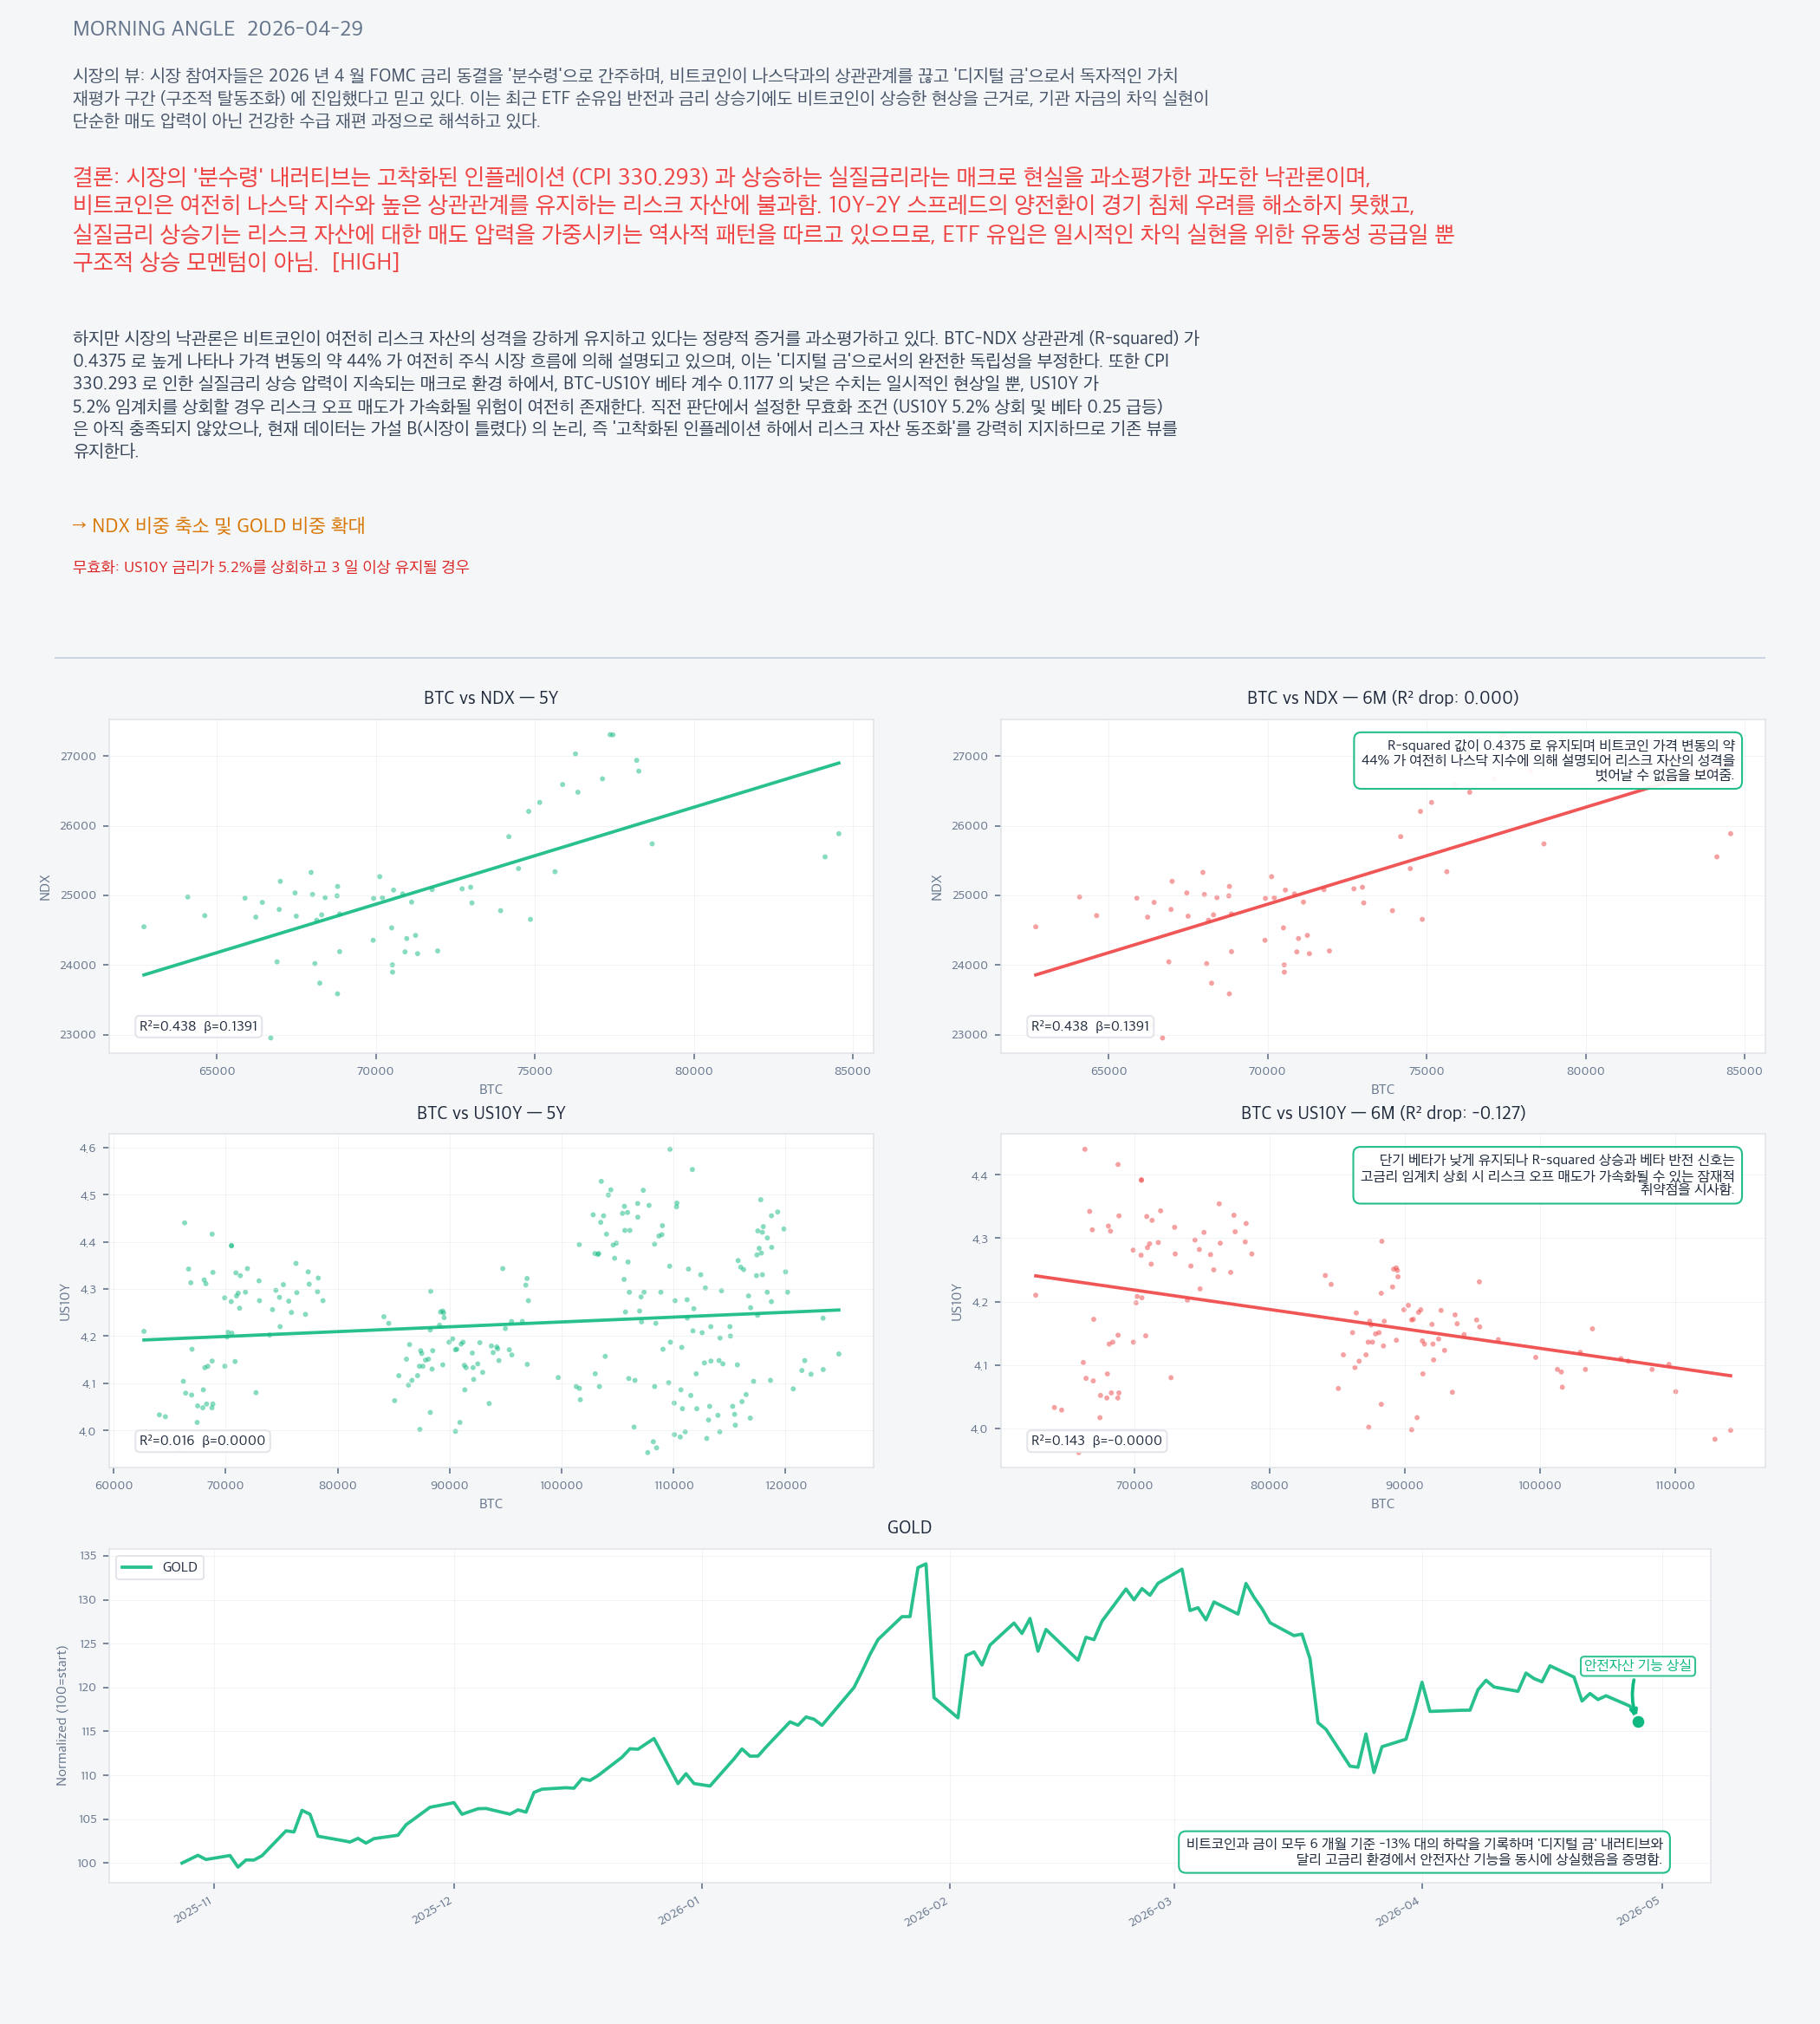Click the GOLD legend line swatch

click(137, 1567)
